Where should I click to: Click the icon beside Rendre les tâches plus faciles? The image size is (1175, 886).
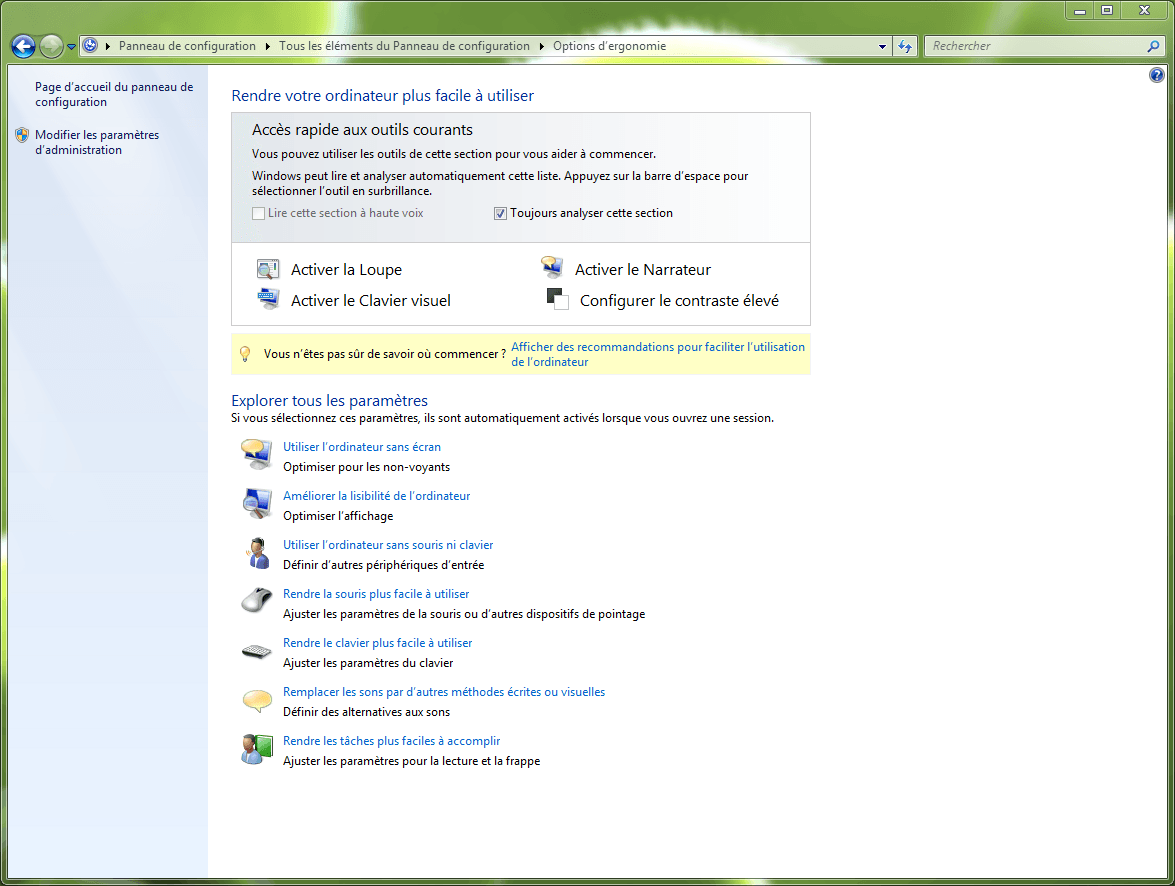257,749
